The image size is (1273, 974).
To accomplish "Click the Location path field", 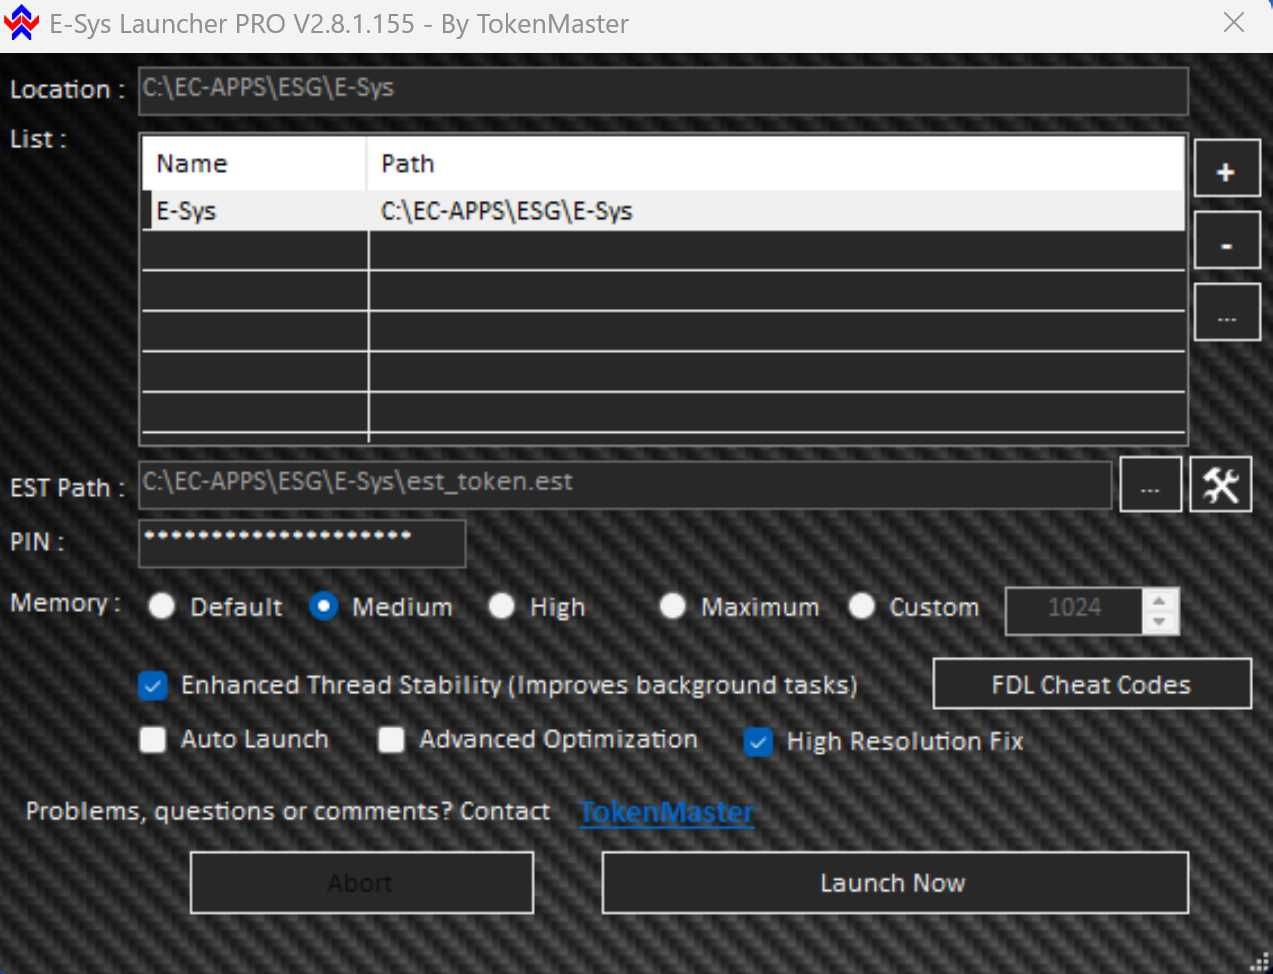I will click(663, 91).
